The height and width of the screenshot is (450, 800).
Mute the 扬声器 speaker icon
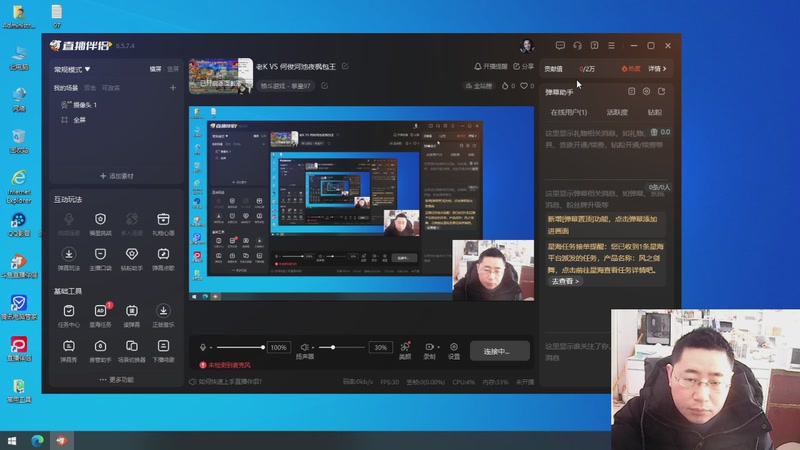click(304, 347)
